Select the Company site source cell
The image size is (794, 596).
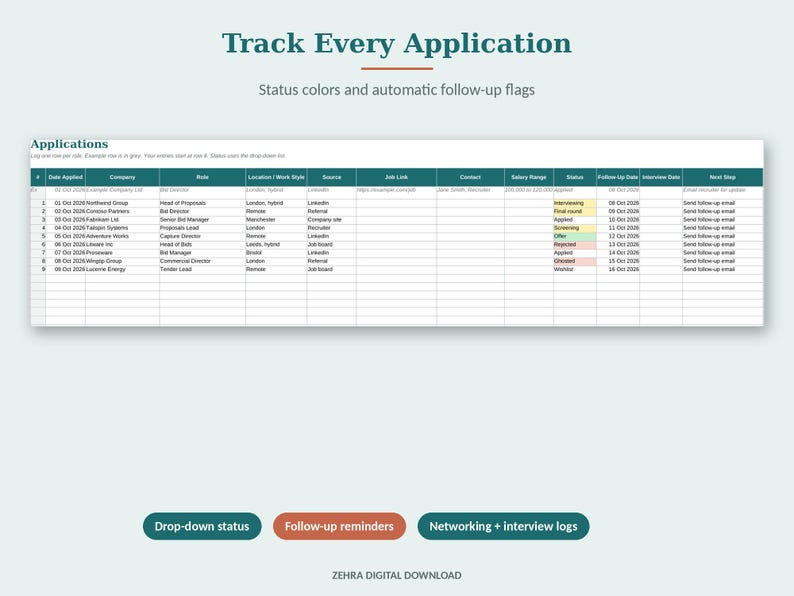(332, 220)
